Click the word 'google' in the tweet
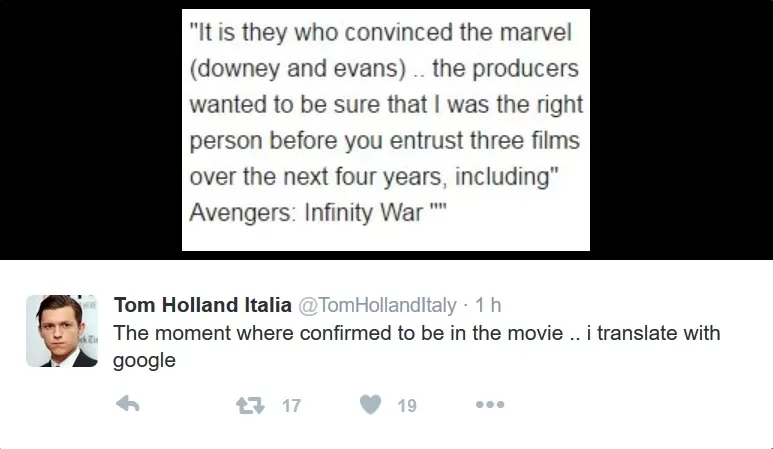The image size is (773, 449). click(x=144, y=361)
